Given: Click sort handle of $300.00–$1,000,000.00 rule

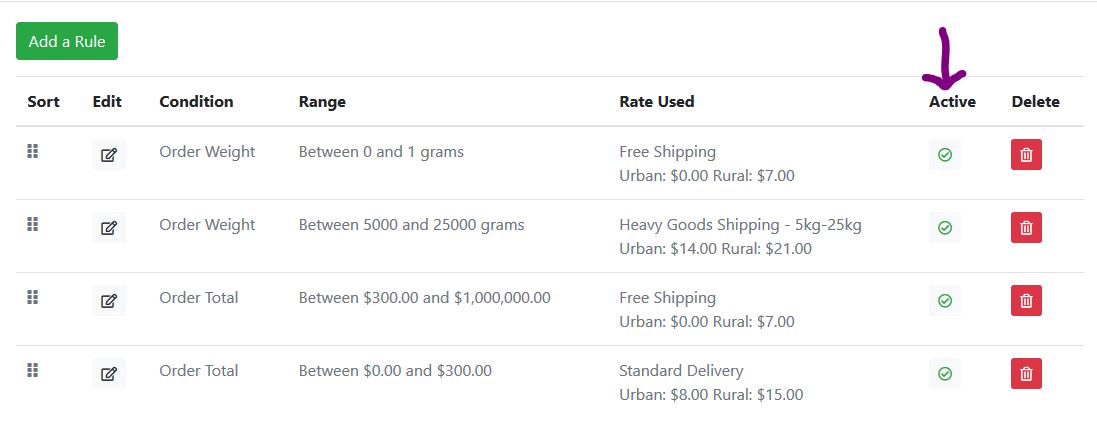Looking at the screenshot, I should (x=32, y=297).
